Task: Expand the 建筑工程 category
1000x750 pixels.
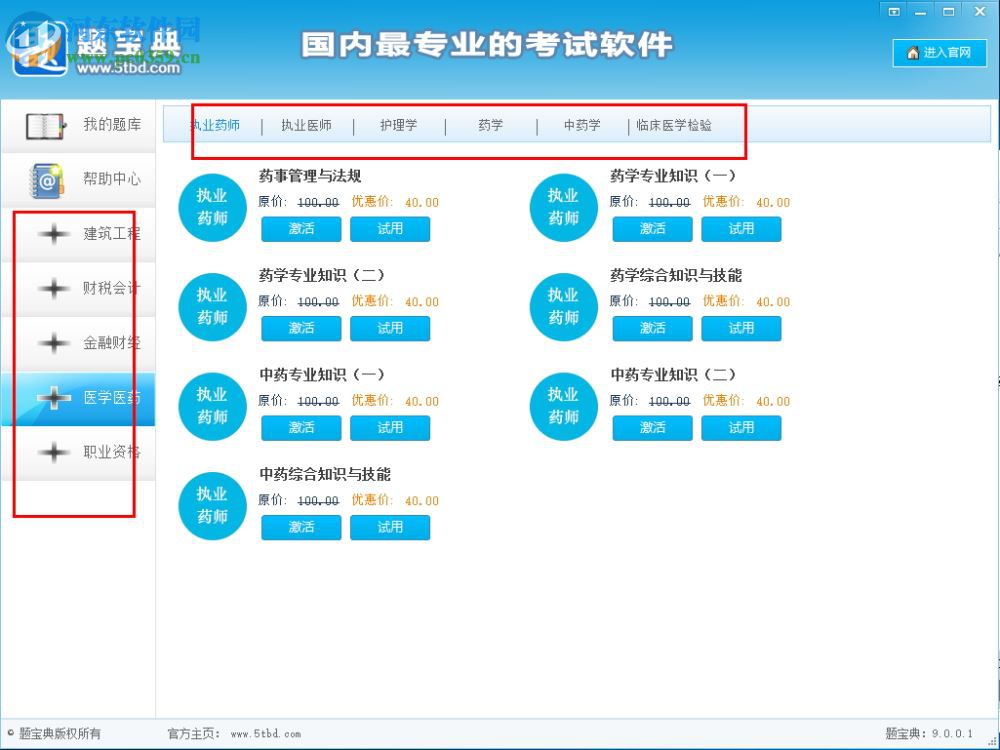Action: [54, 233]
